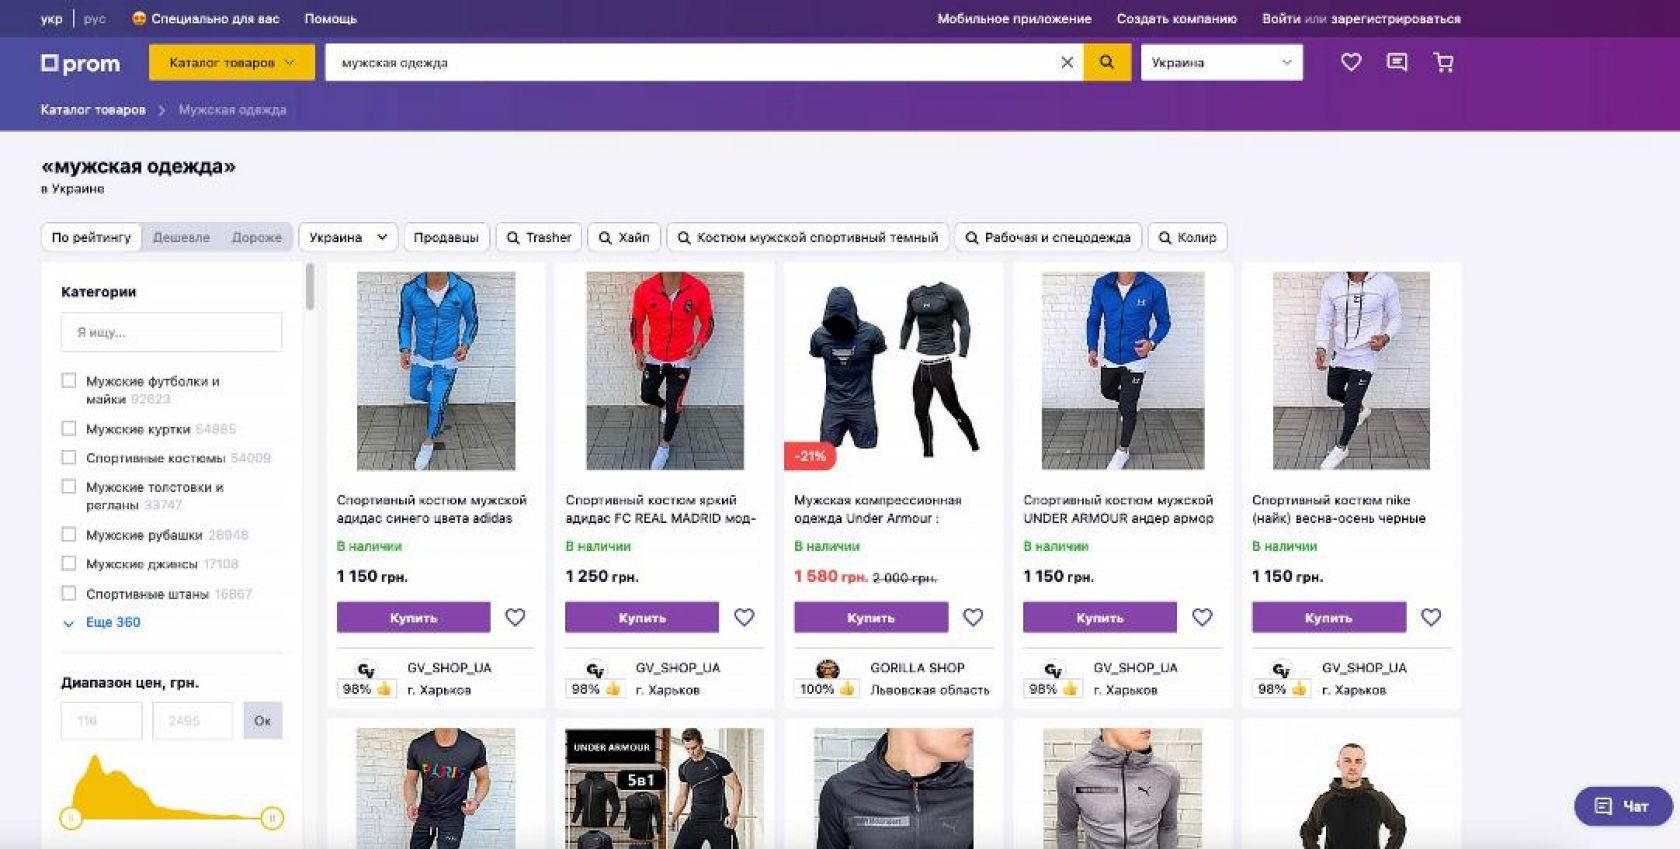Select the Колир search suggestion

(1187, 237)
